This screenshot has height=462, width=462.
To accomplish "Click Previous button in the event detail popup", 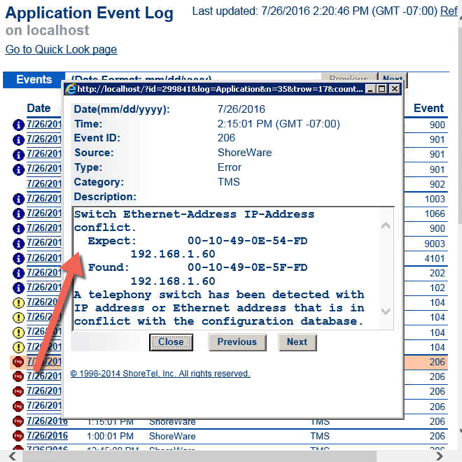I will [237, 342].
